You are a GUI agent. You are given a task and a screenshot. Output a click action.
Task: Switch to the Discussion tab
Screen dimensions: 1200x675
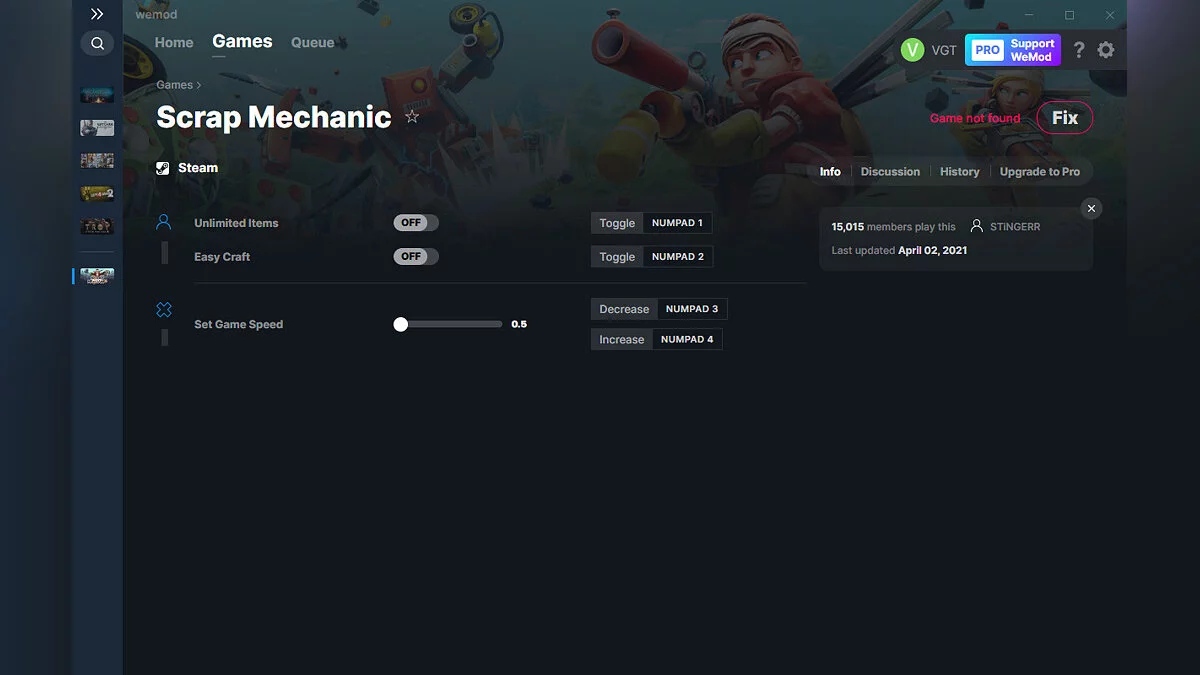(x=889, y=171)
